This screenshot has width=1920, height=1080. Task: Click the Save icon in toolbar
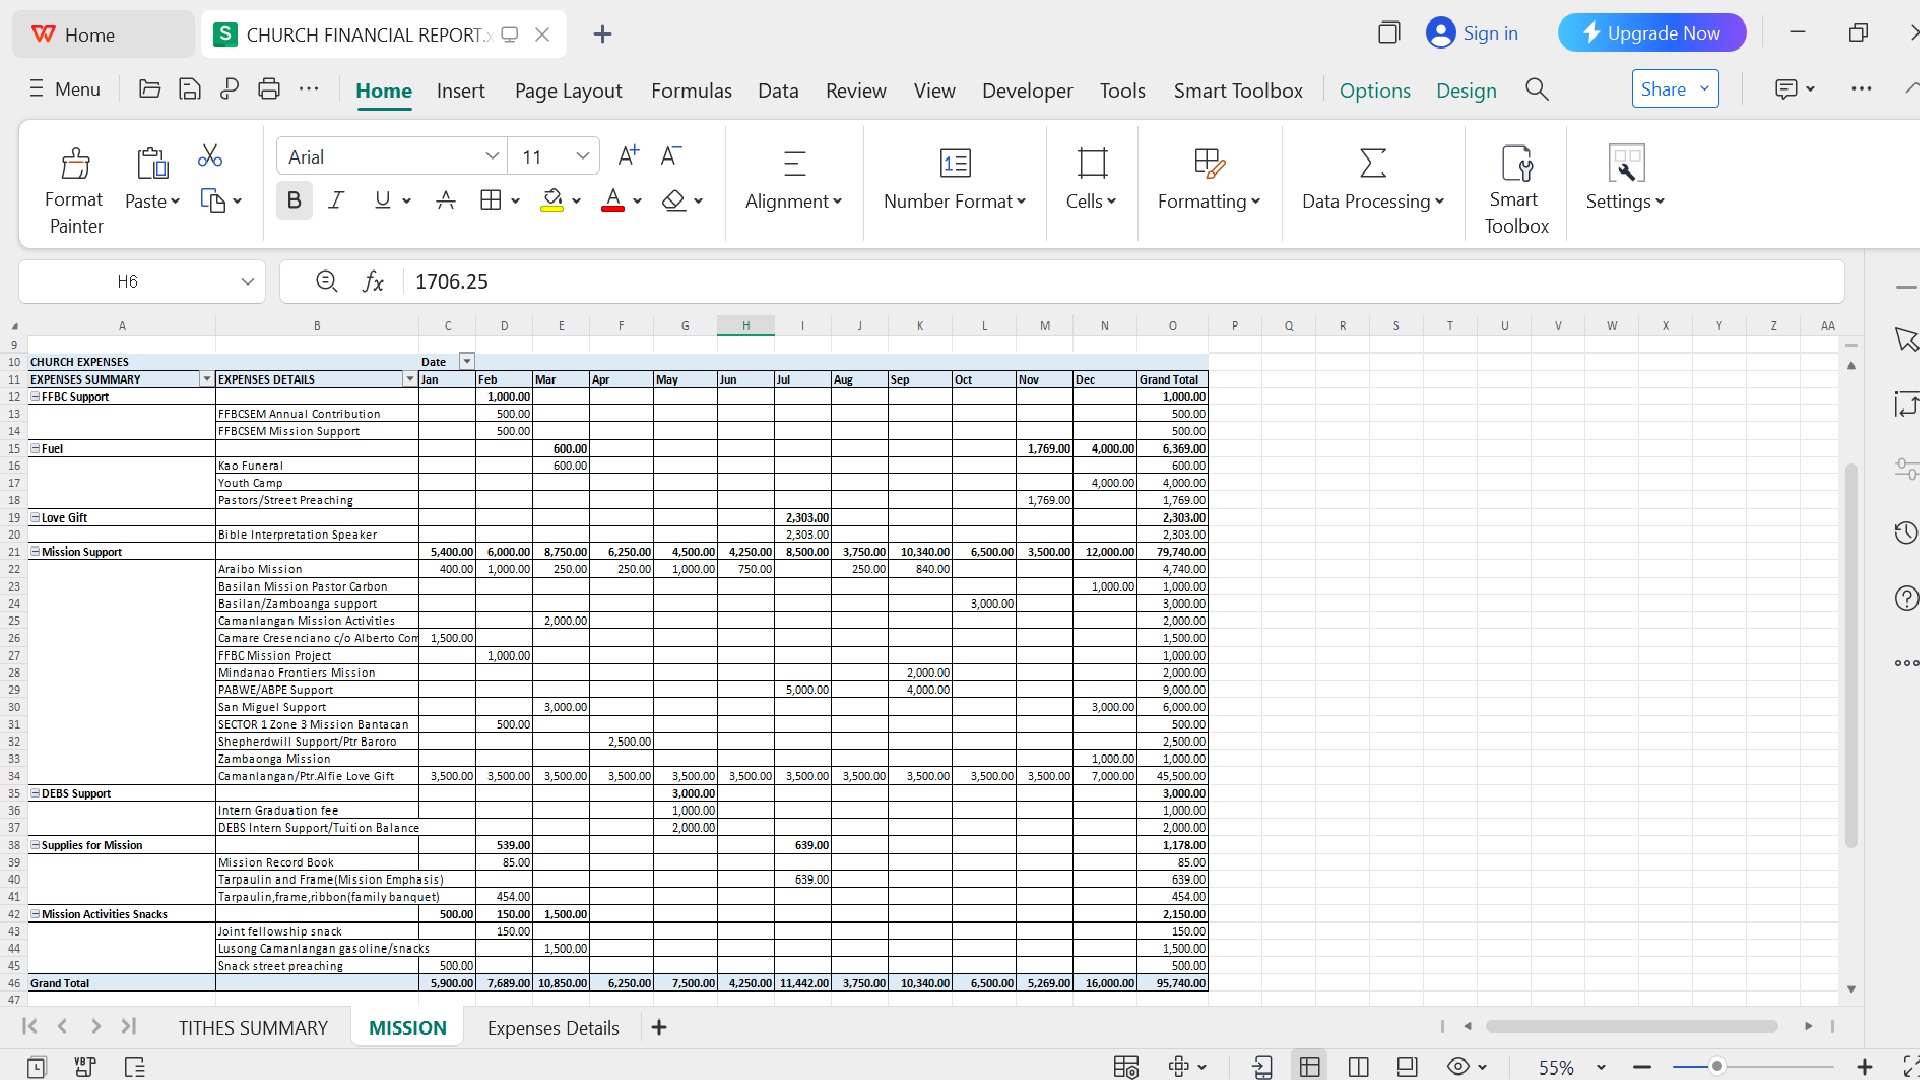click(x=189, y=89)
